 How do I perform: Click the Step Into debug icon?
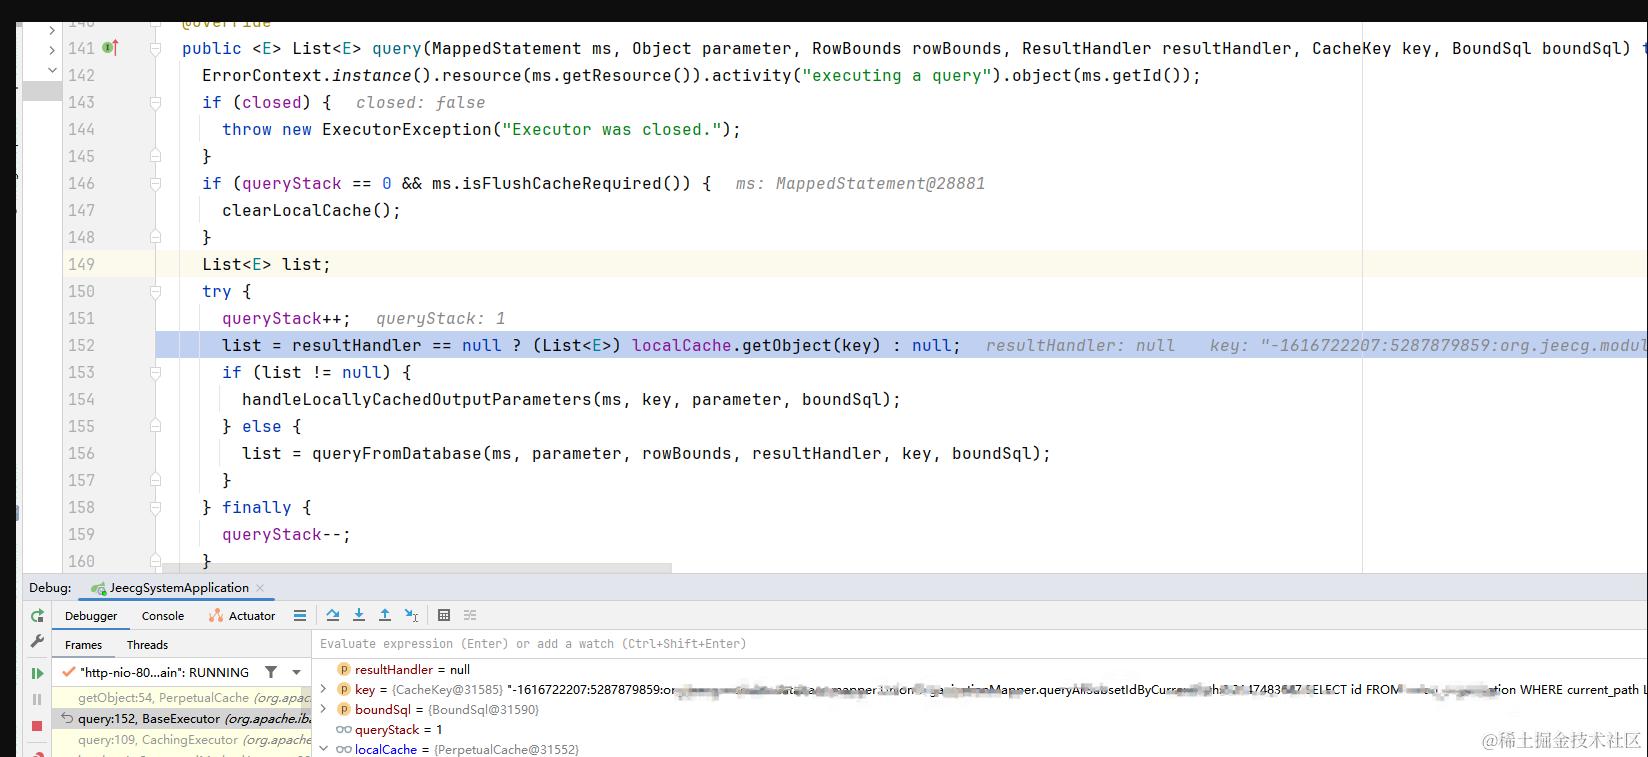click(359, 615)
